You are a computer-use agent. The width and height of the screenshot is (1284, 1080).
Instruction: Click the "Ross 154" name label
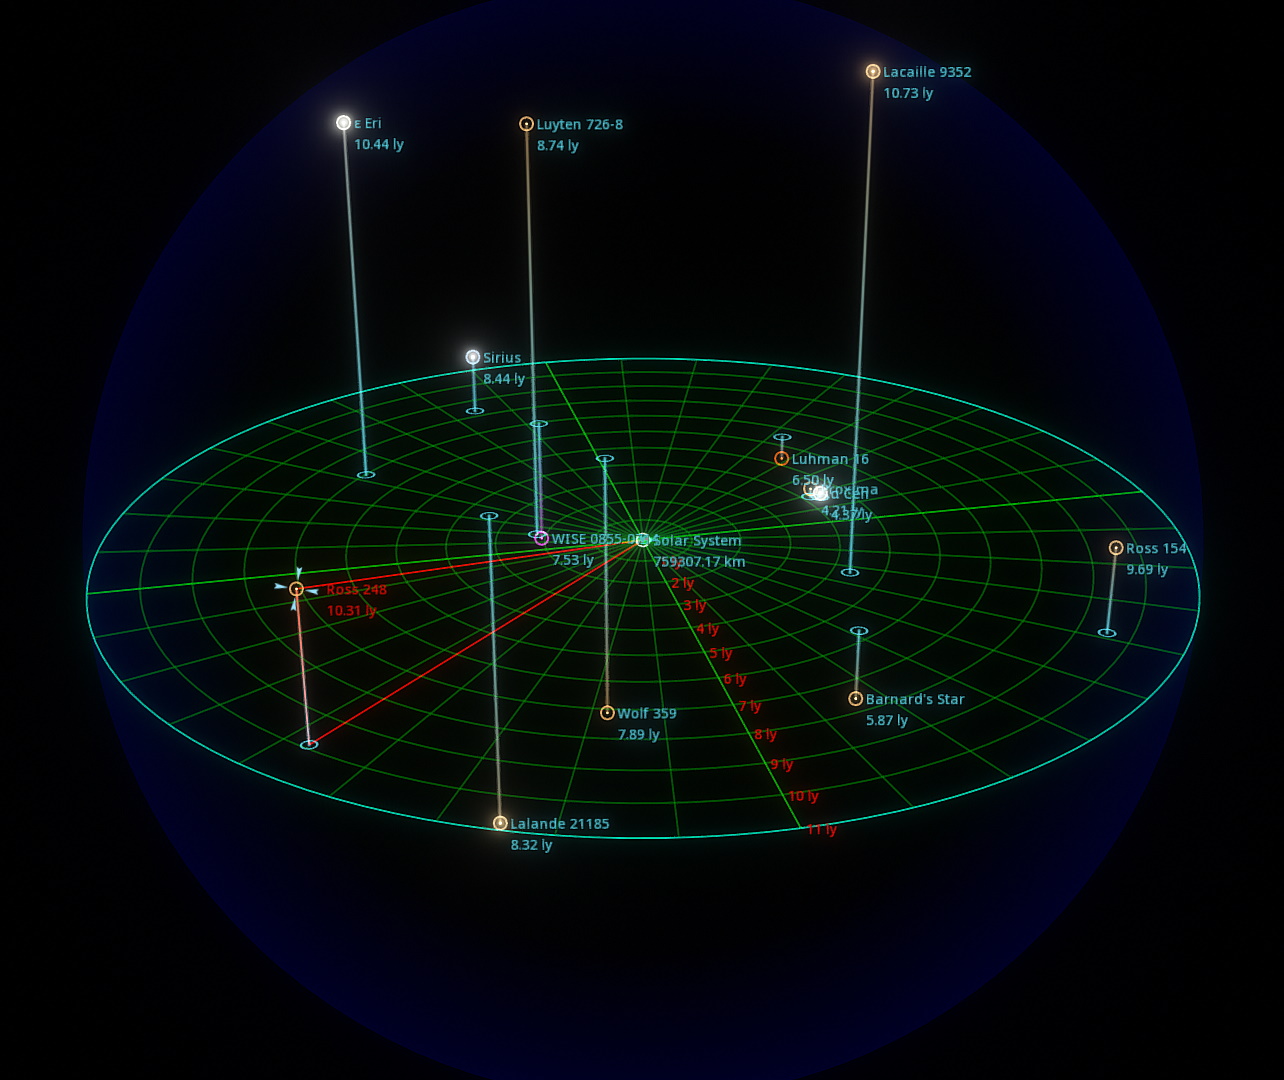point(1156,548)
